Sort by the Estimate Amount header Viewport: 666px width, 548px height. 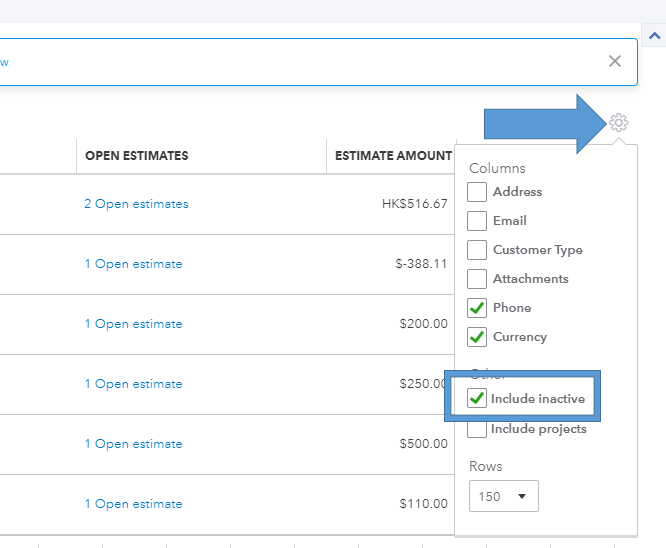click(x=393, y=156)
